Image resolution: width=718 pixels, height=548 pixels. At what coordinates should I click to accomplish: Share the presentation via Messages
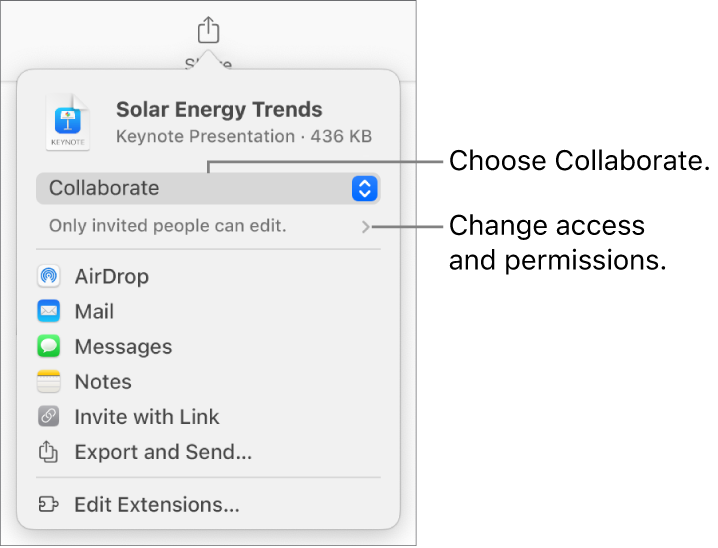[123, 347]
